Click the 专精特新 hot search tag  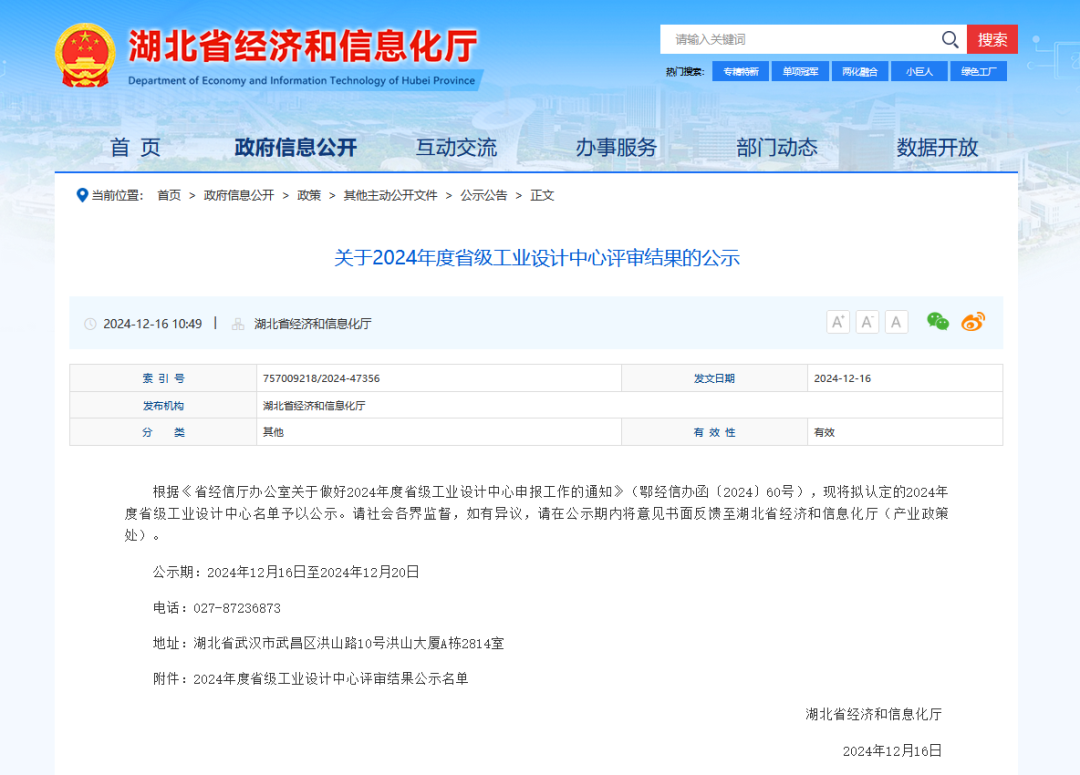pos(741,71)
